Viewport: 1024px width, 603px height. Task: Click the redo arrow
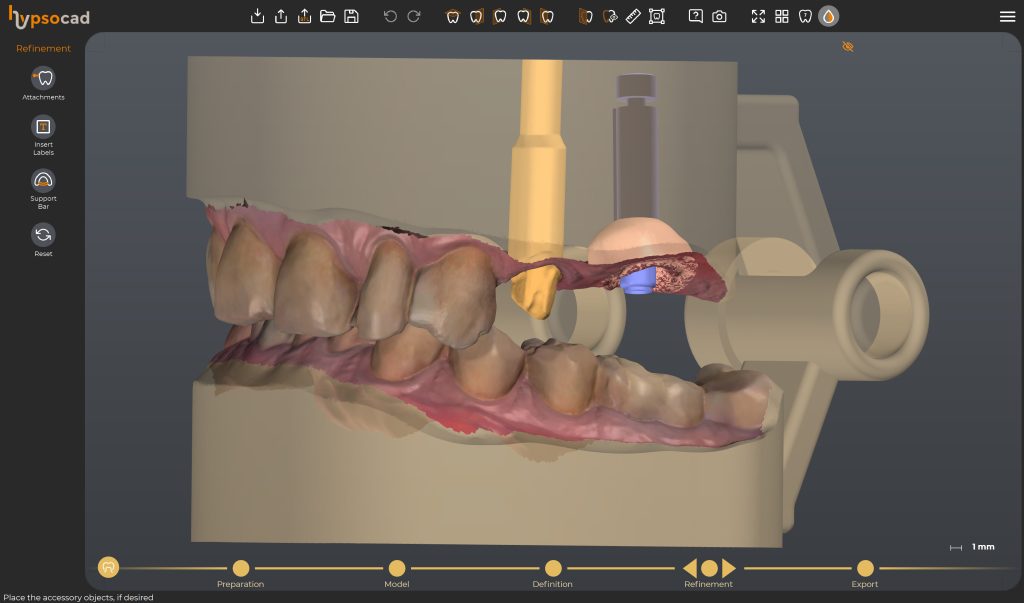[414, 16]
